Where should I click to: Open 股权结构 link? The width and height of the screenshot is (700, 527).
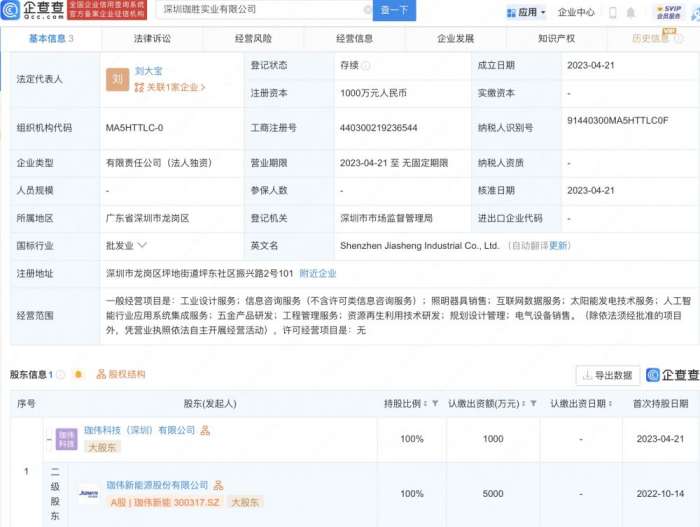[x=121, y=374]
